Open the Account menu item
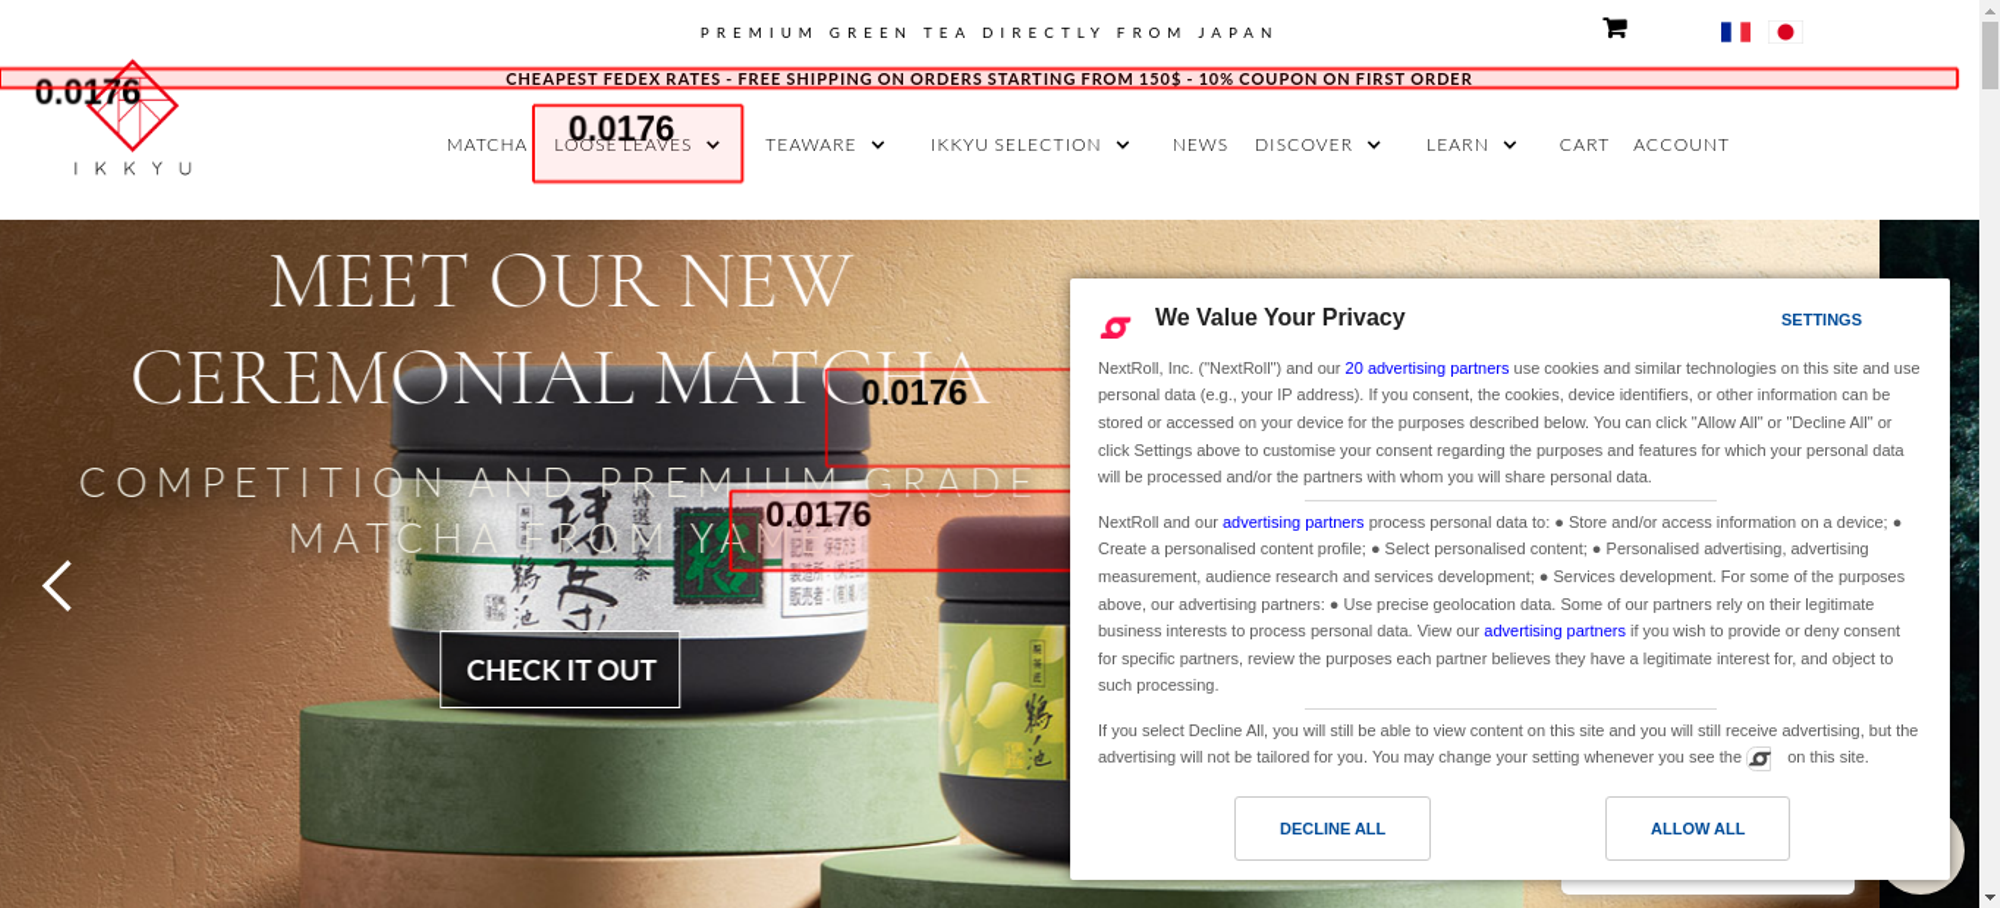2000x908 pixels. tap(1681, 145)
